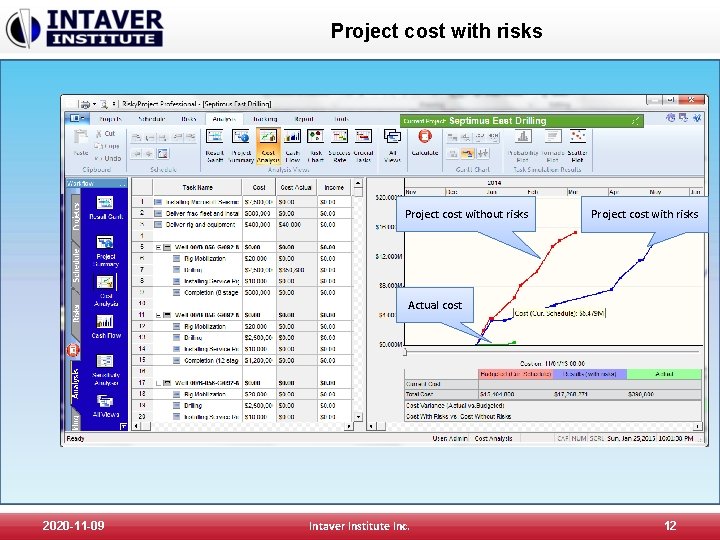
Task: Select the Schedule vertical workflow tab
Action: (75, 265)
